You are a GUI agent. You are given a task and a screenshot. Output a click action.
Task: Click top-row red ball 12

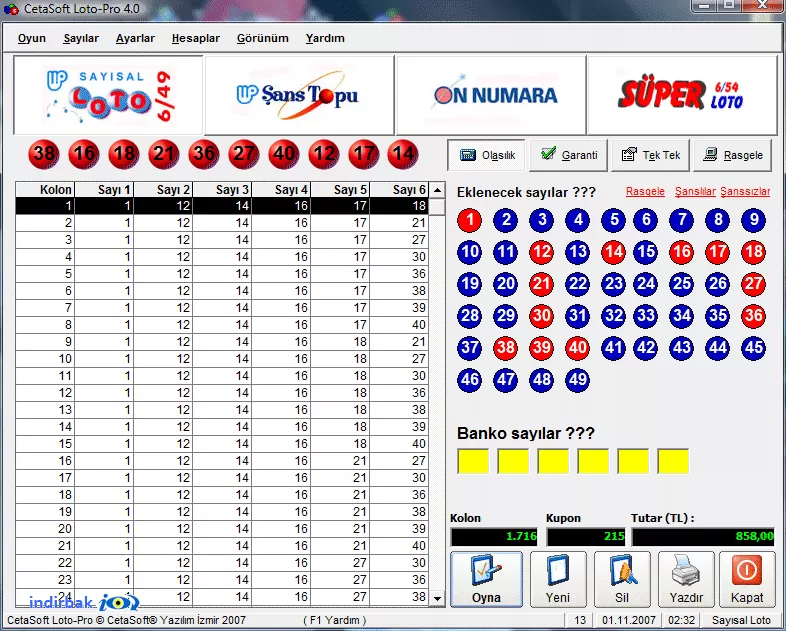(x=323, y=154)
